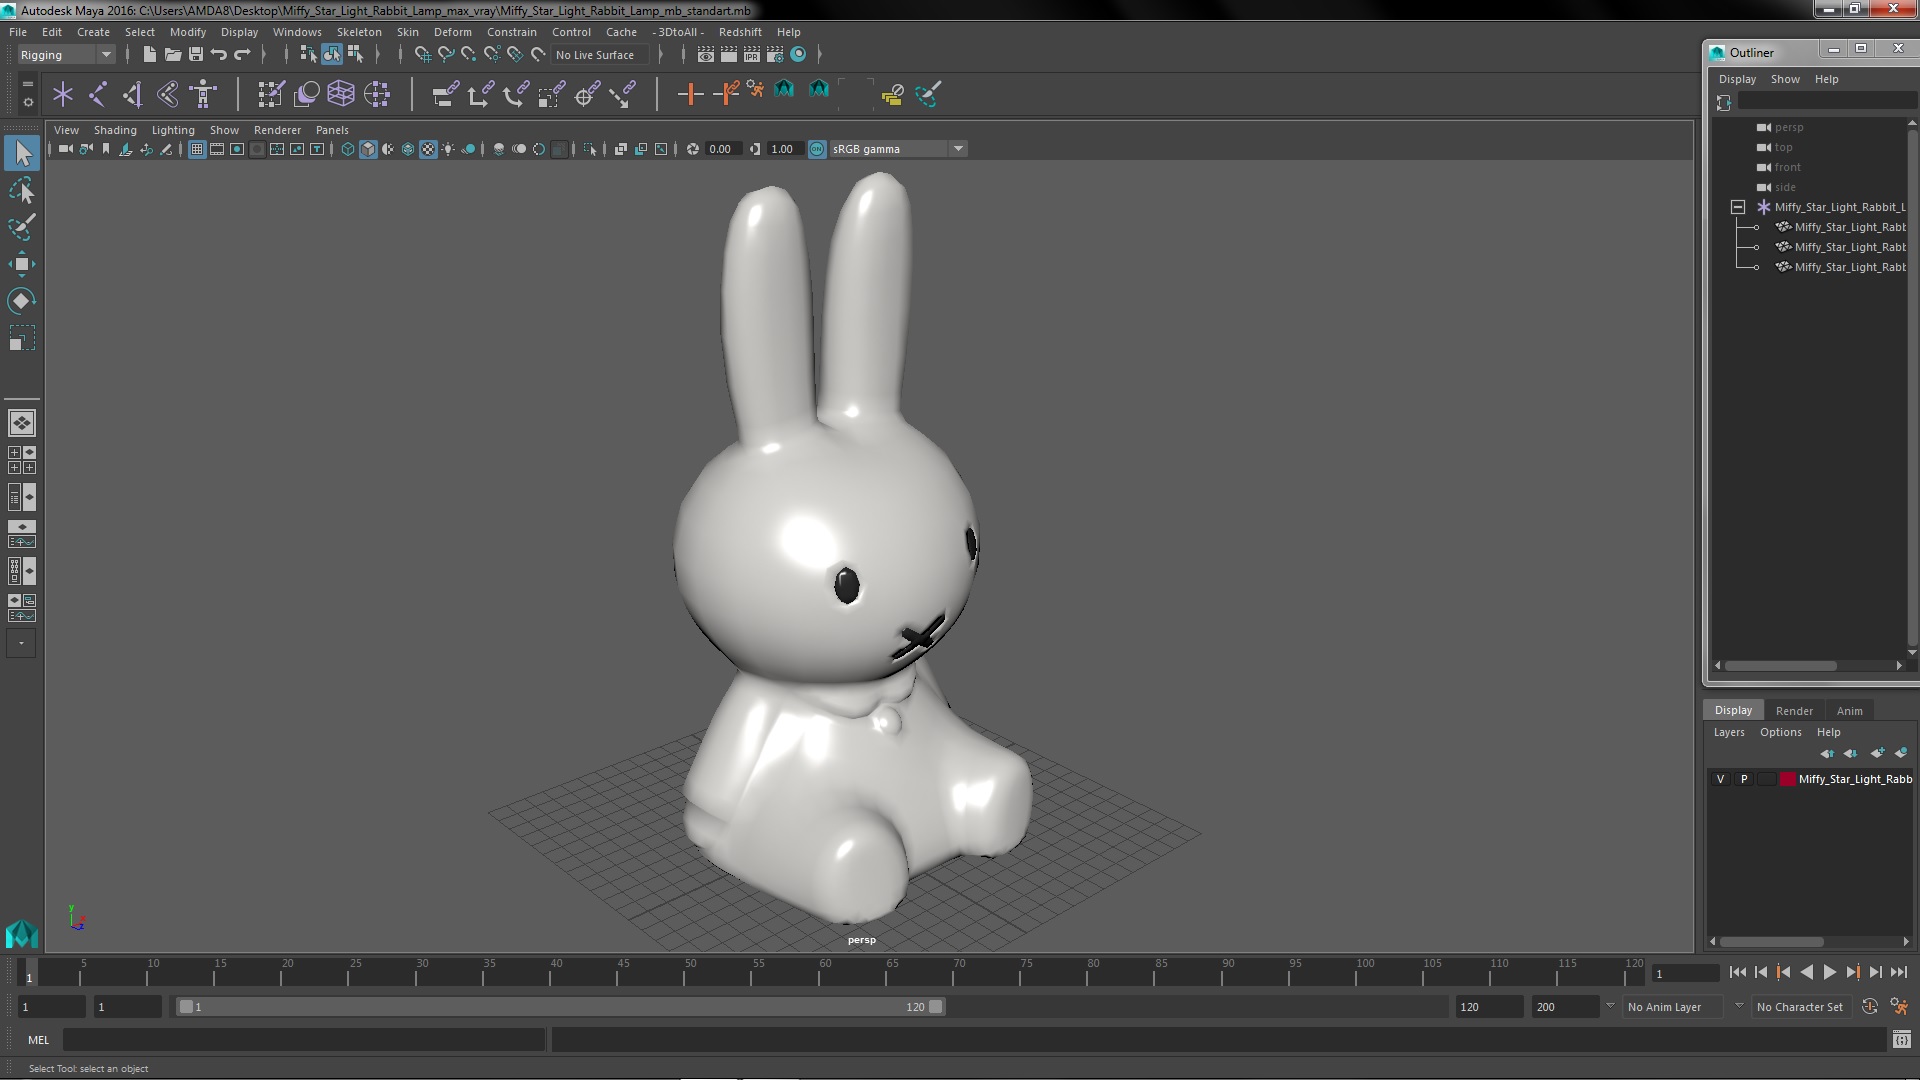Click the Create Cluster shelf icon
Viewport: 1920px width, 1080px height.
coord(377,94)
